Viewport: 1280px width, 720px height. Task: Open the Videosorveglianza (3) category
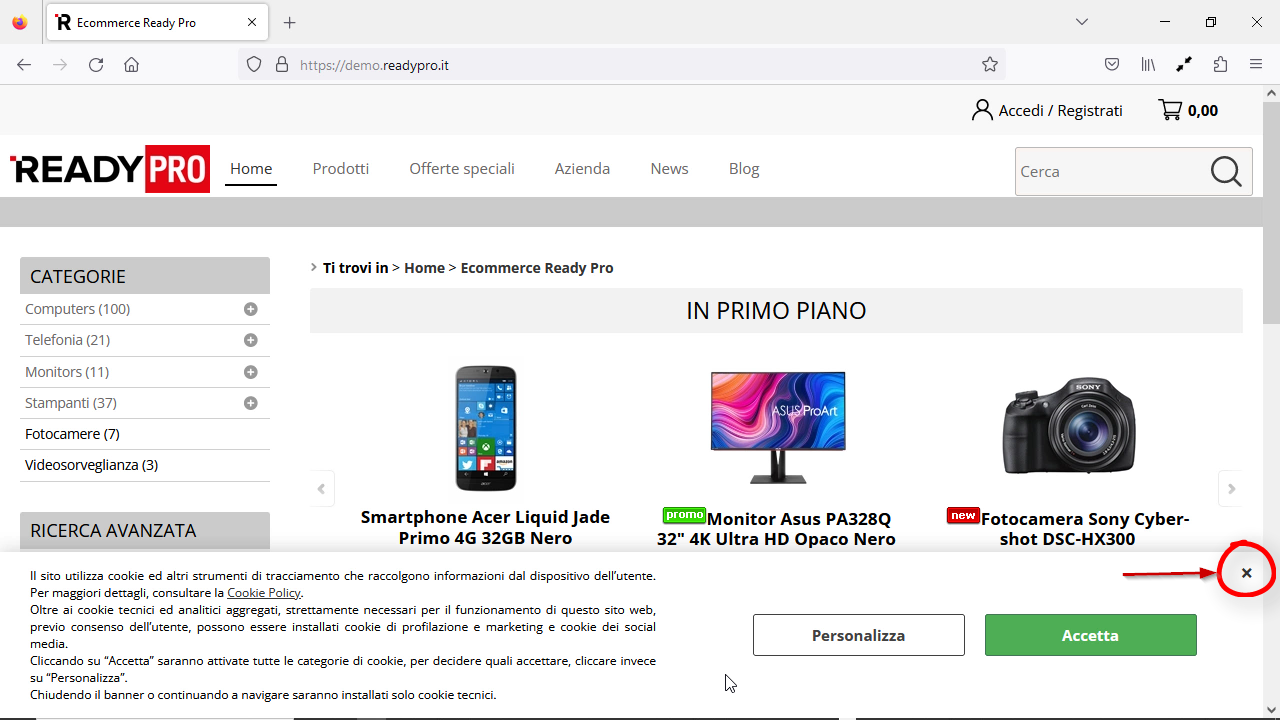[x=91, y=465]
